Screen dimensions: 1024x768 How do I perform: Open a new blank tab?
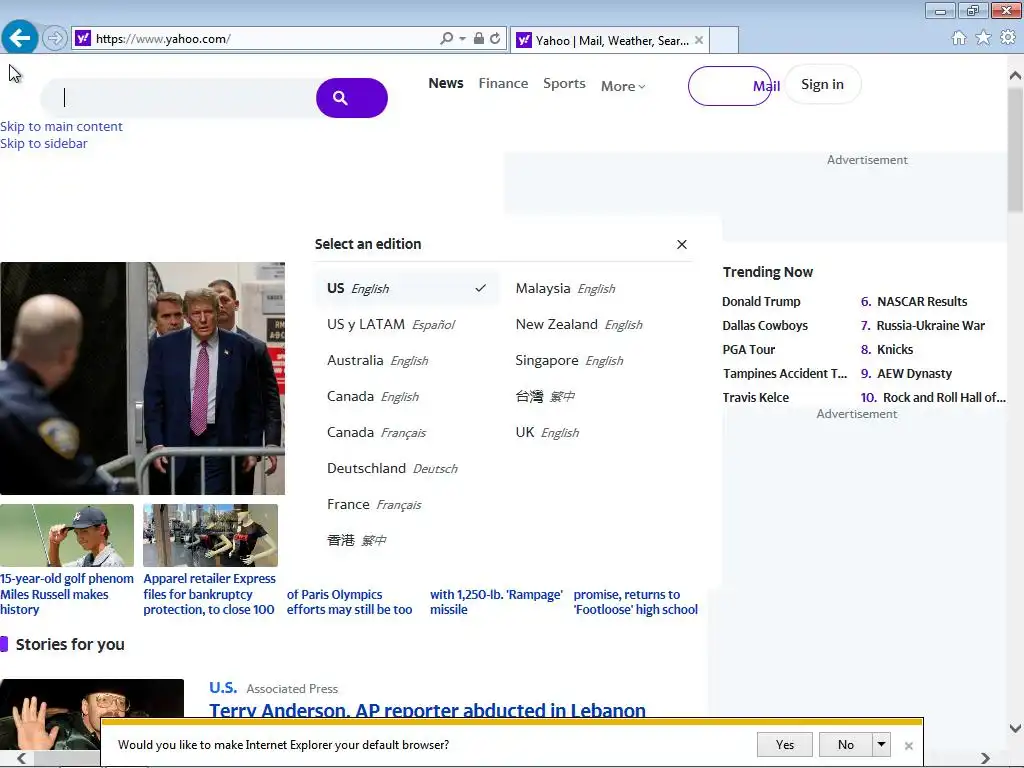click(x=724, y=40)
